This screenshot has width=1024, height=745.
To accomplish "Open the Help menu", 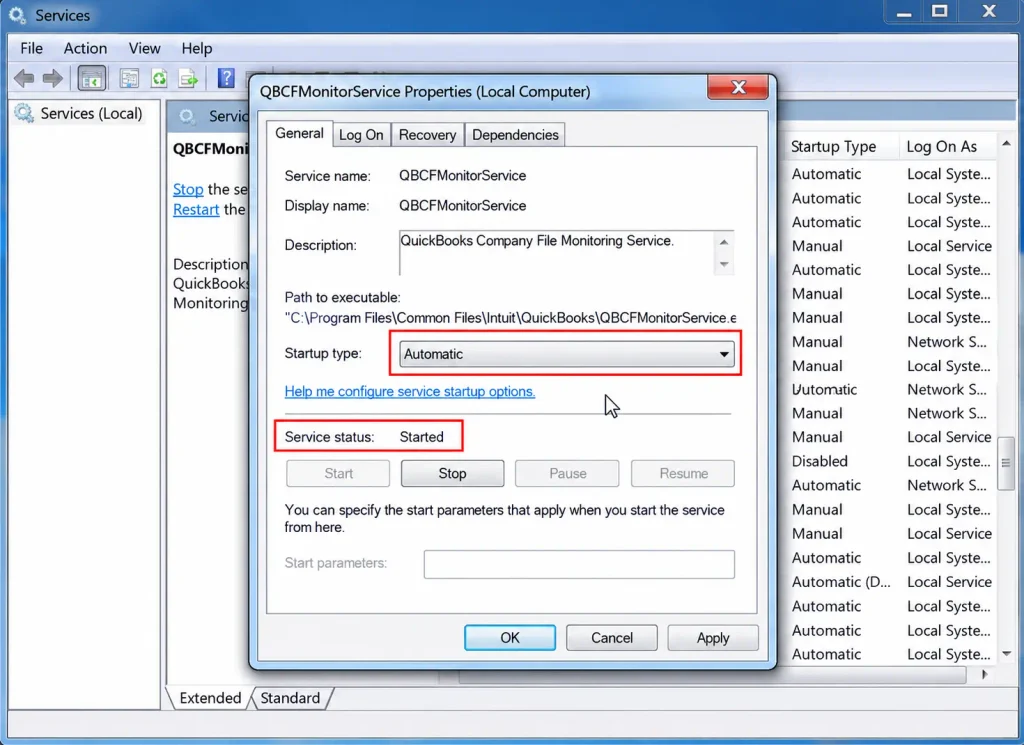I will tap(197, 48).
